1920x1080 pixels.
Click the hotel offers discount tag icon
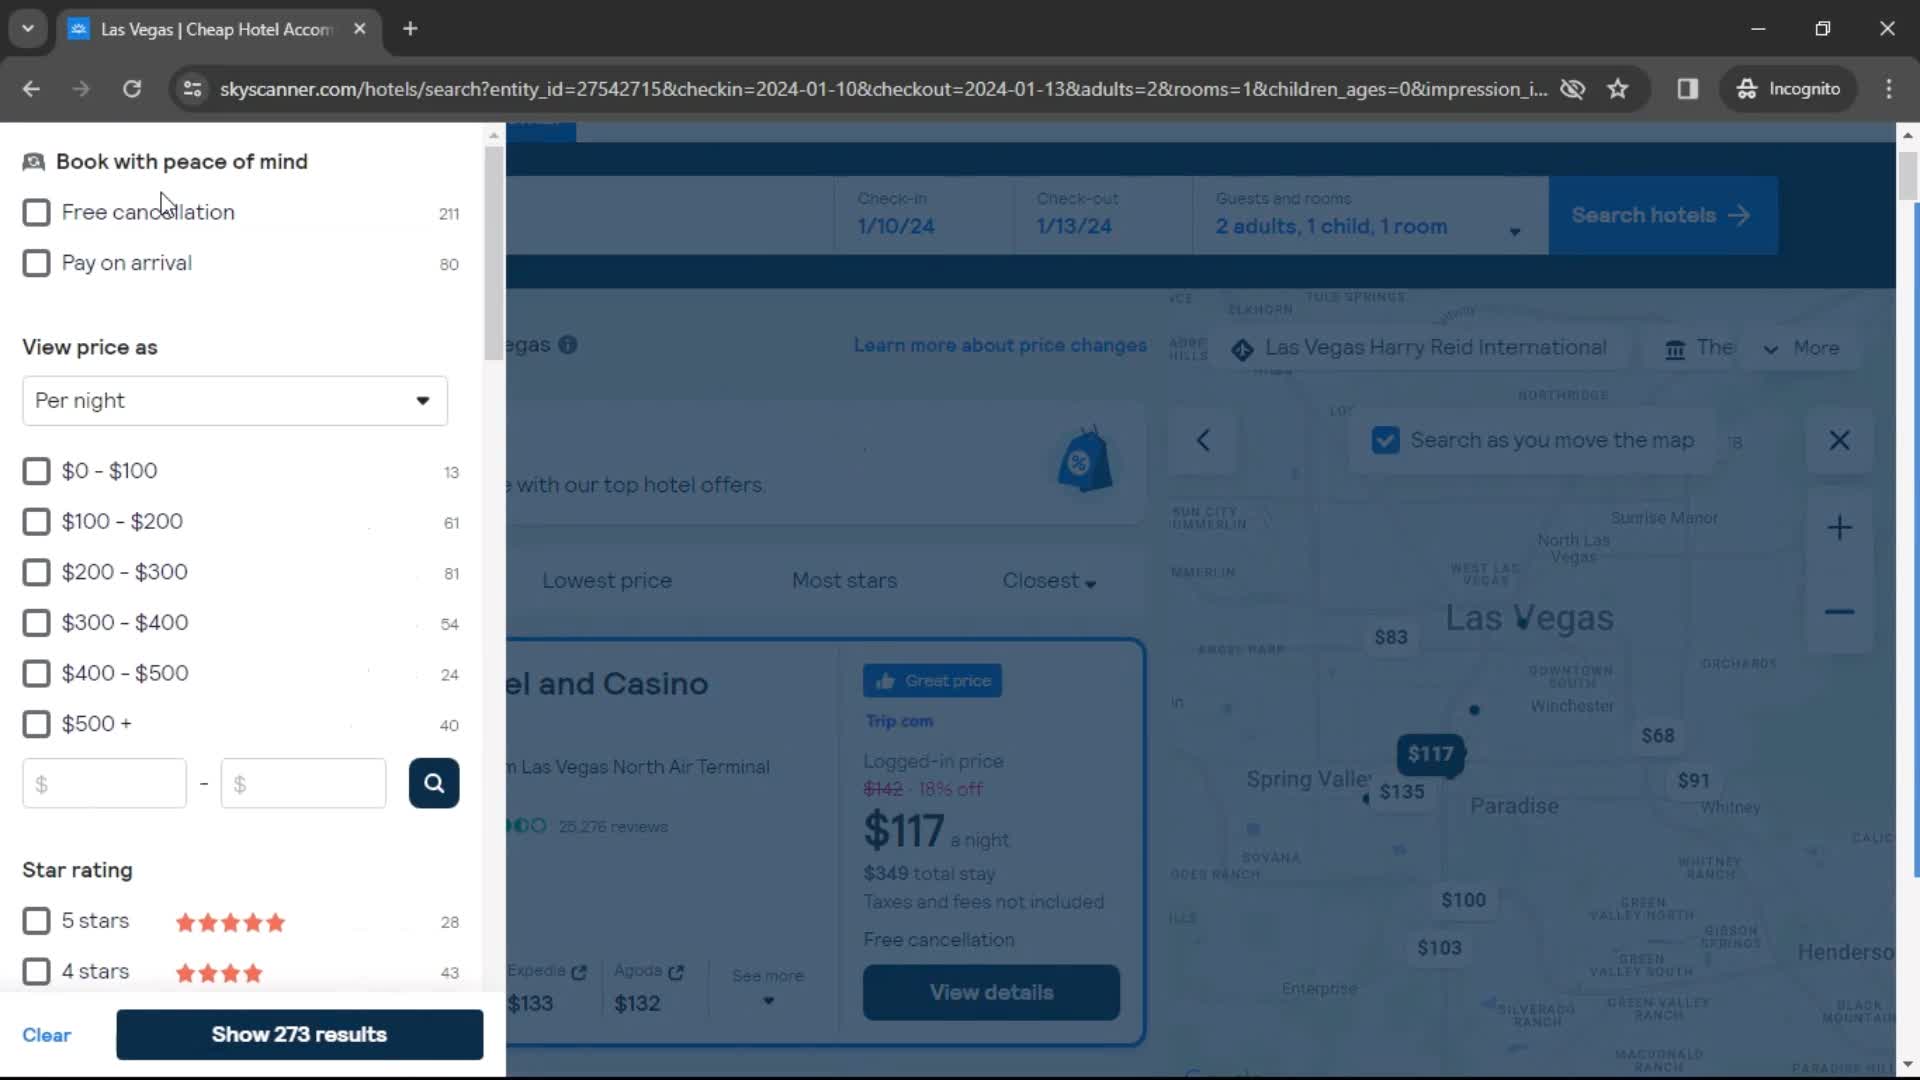tap(1085, 460)
